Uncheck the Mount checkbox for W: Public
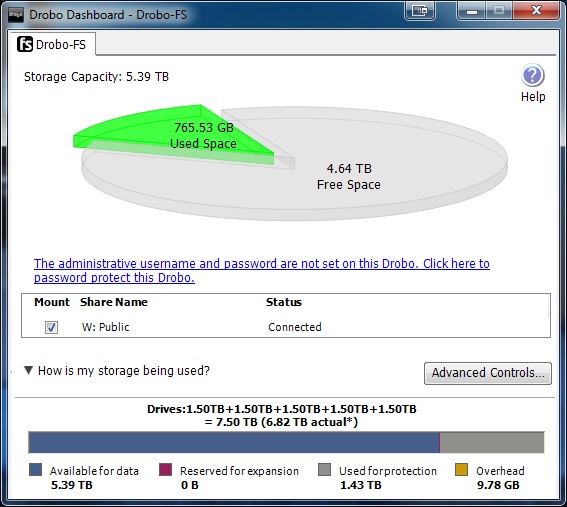 click(x=51, y=327)
